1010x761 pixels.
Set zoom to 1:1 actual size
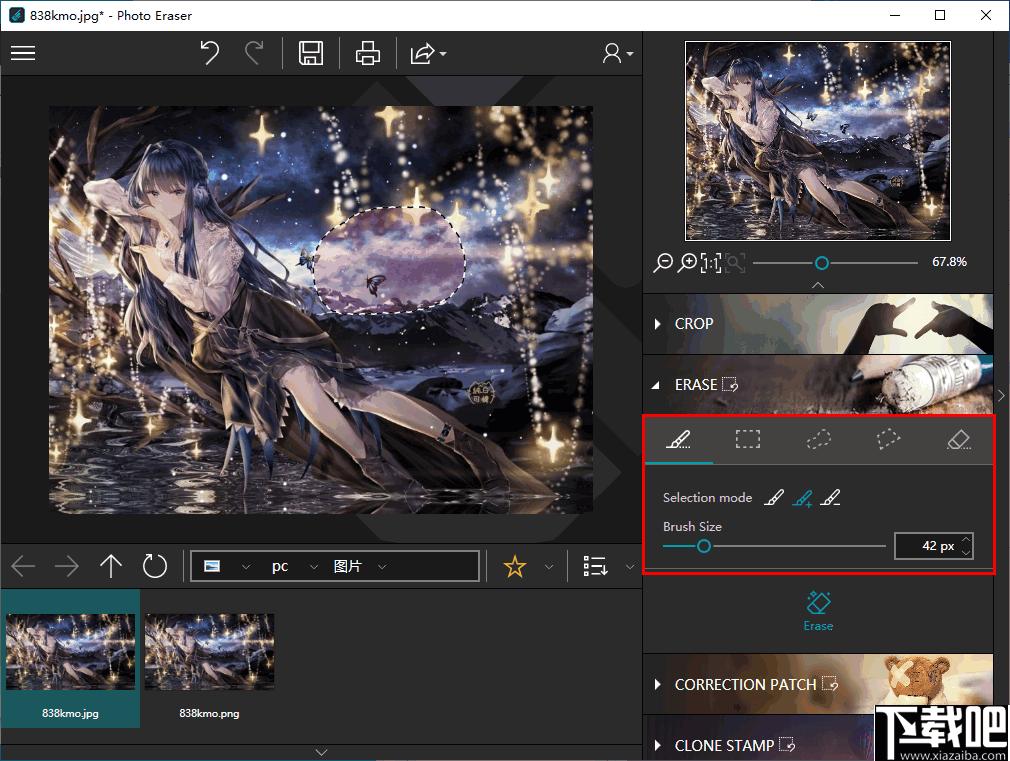(x=711, y=263)
